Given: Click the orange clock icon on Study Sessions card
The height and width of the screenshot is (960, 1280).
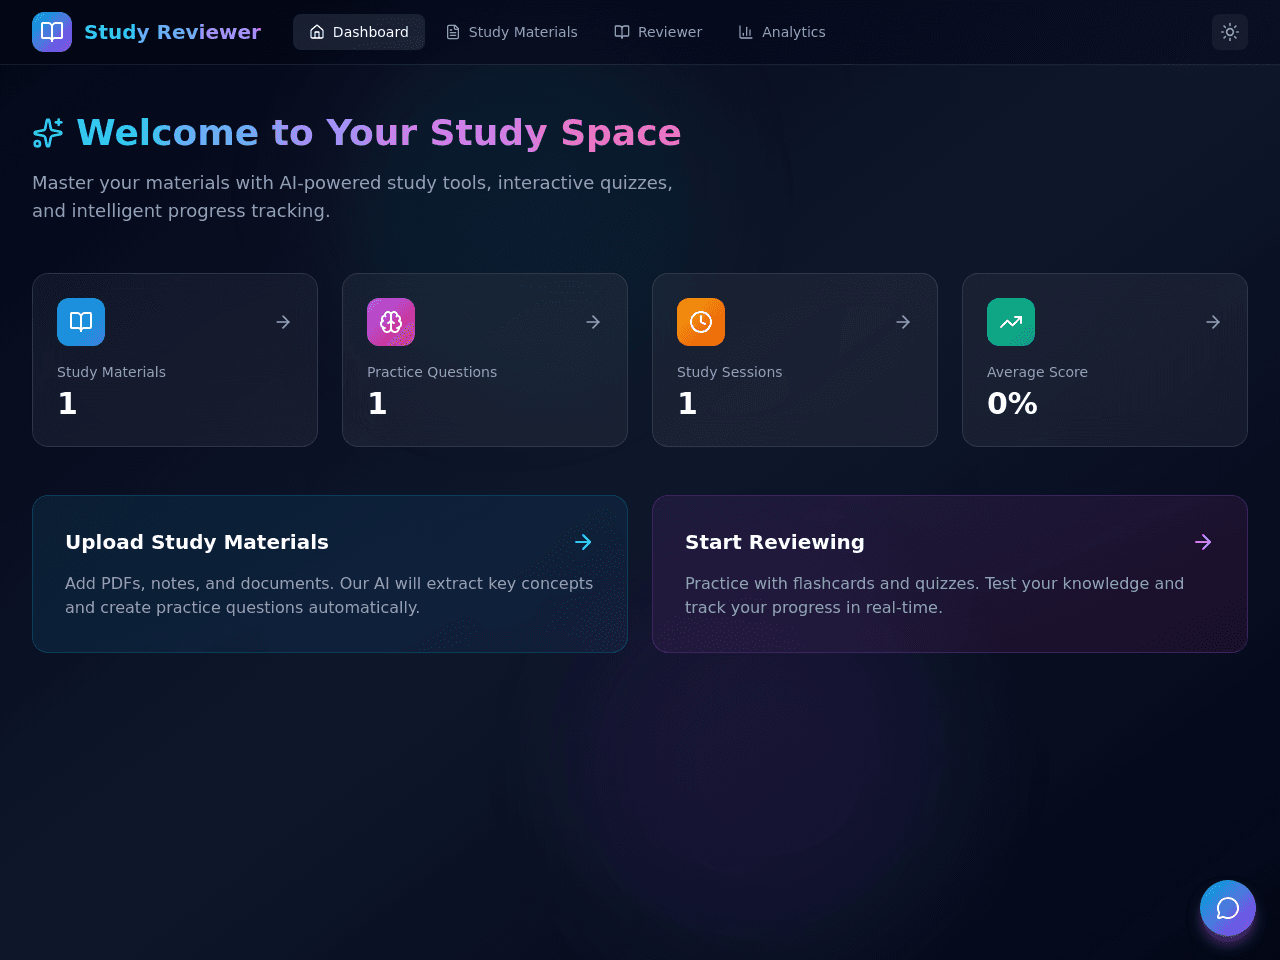Looking at the screenshot, I should pos(701,322).
